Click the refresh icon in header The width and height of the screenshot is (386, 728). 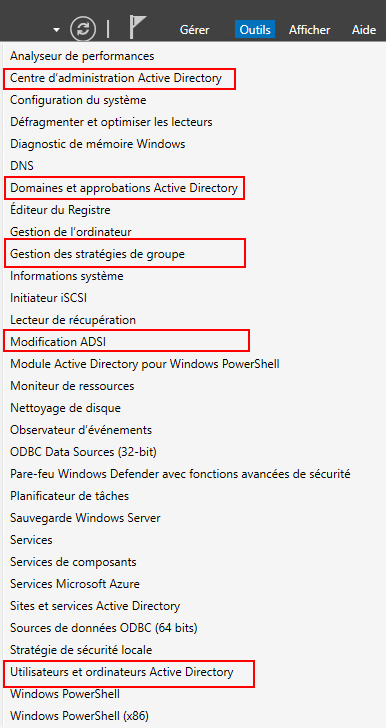click(x=83, y=29)
